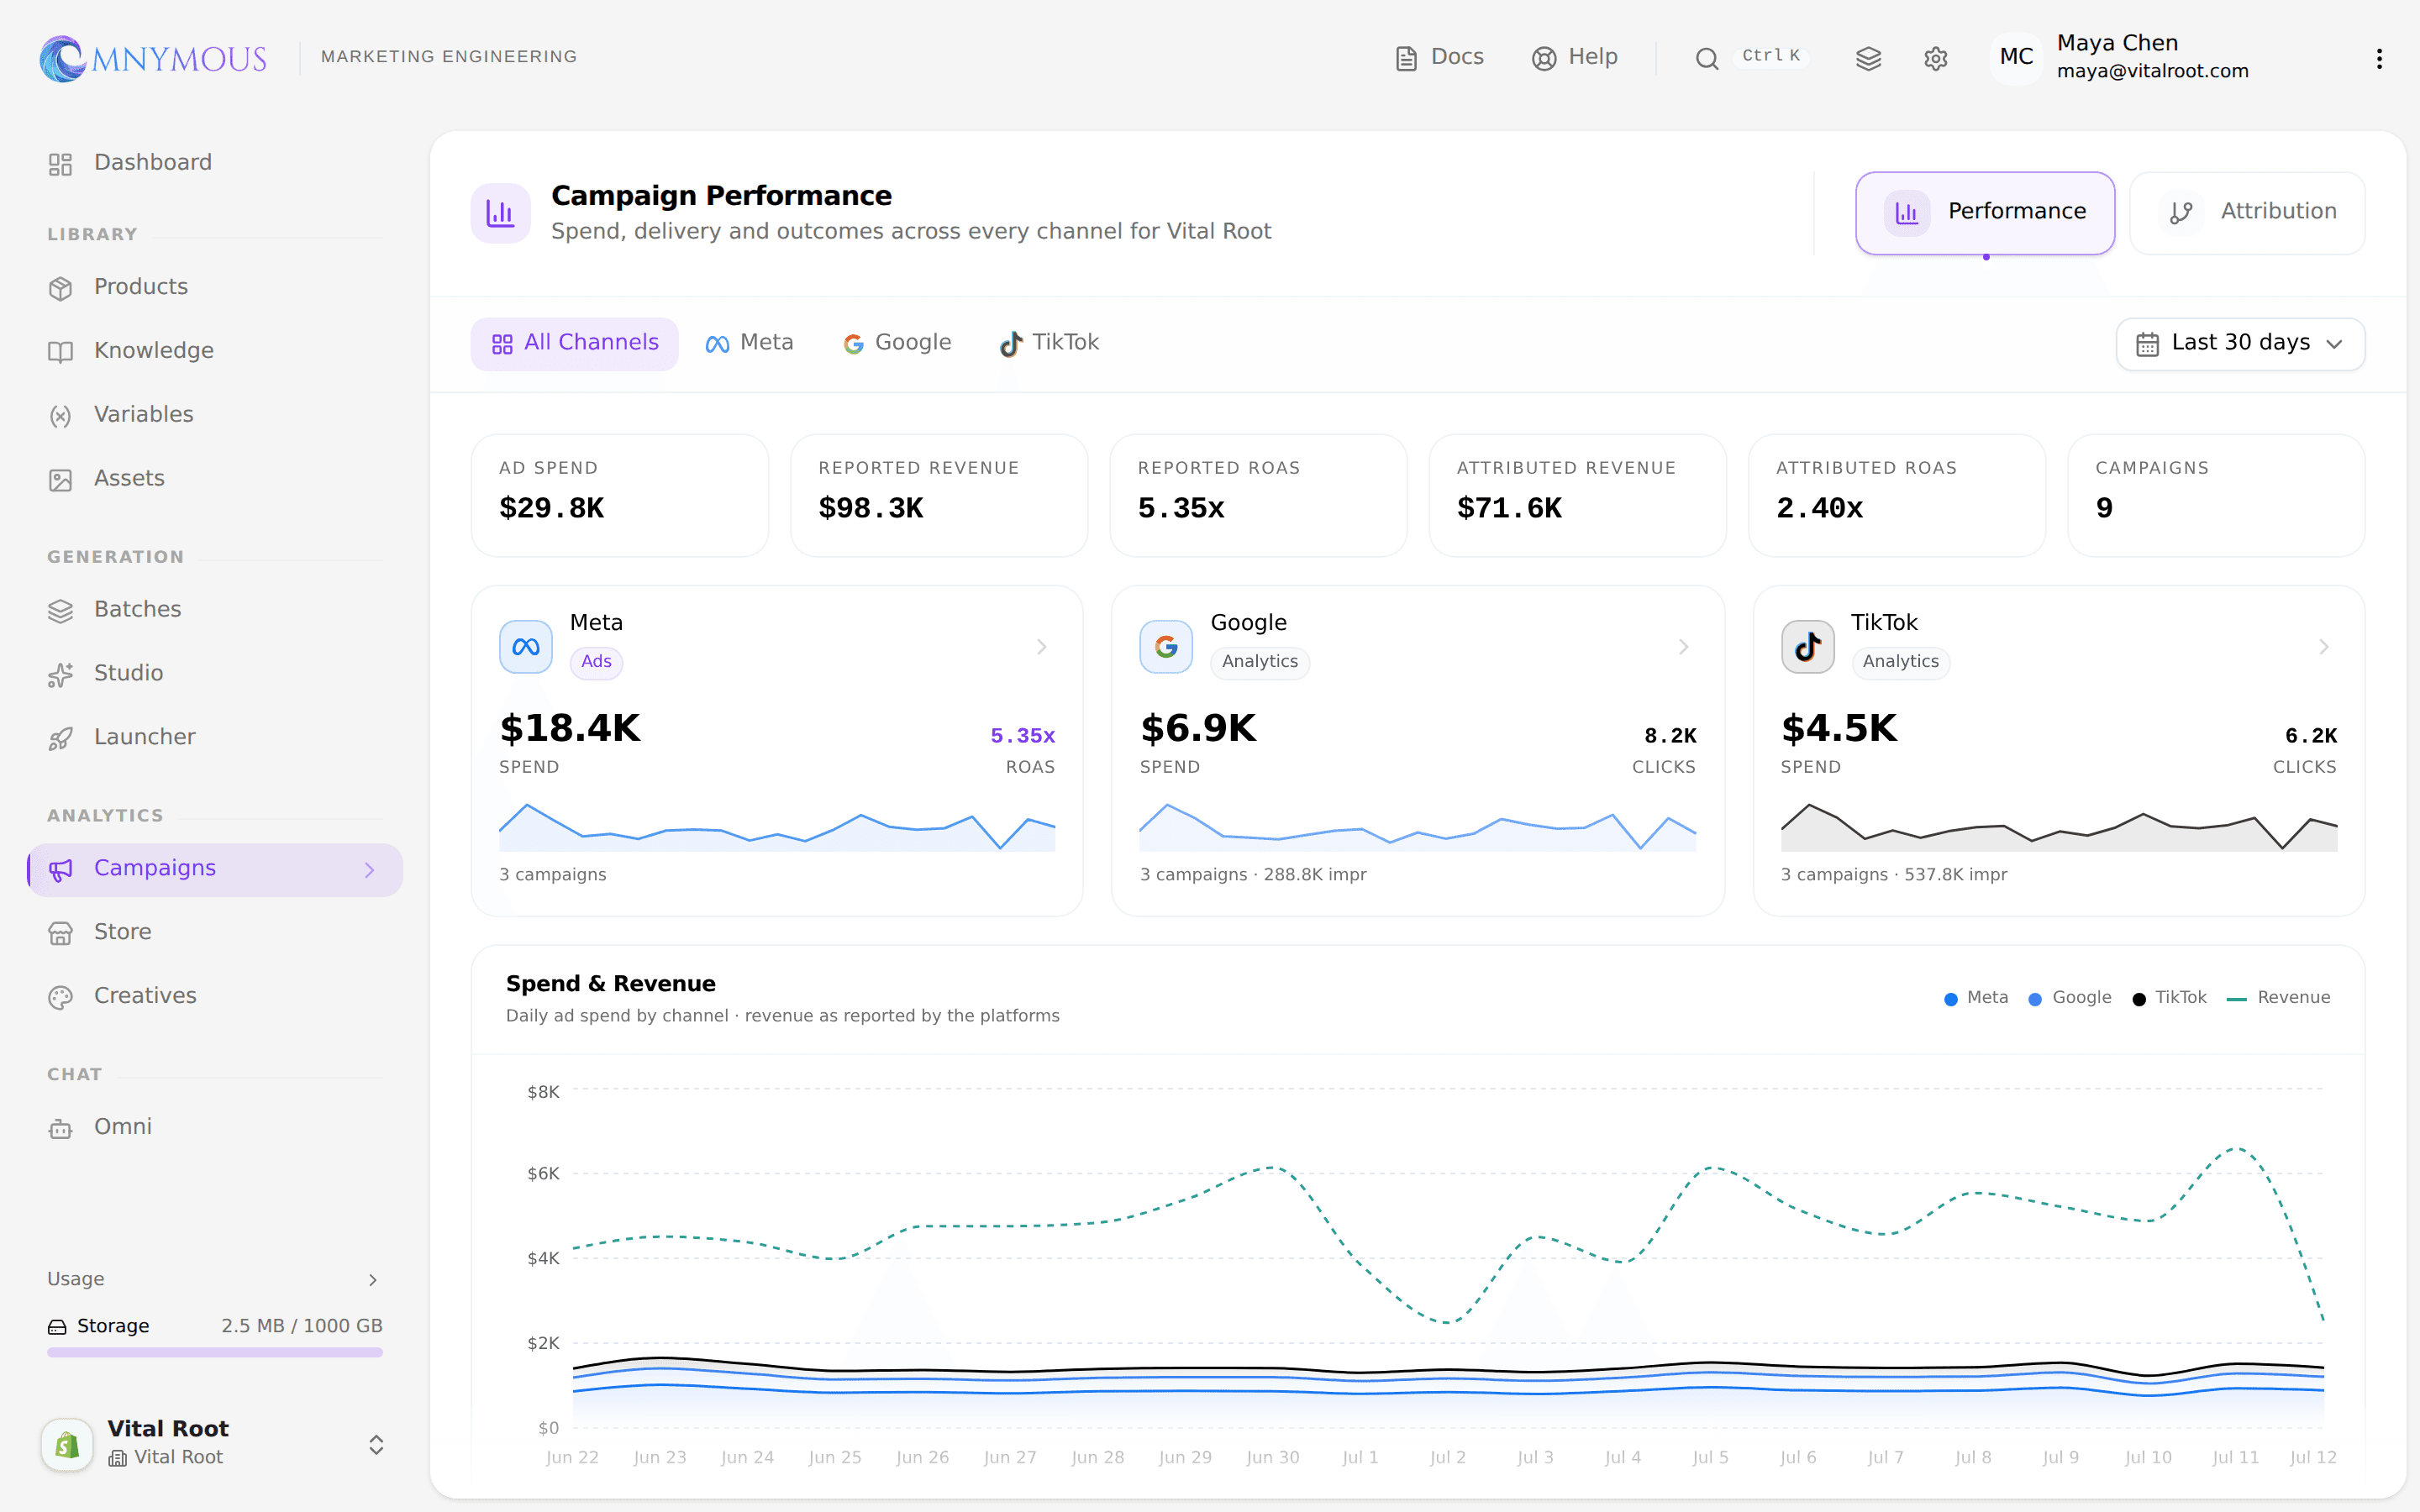Click the Creatives palette icon
The width and height of the screenshot is (2420, 1512).
point(61,998)
